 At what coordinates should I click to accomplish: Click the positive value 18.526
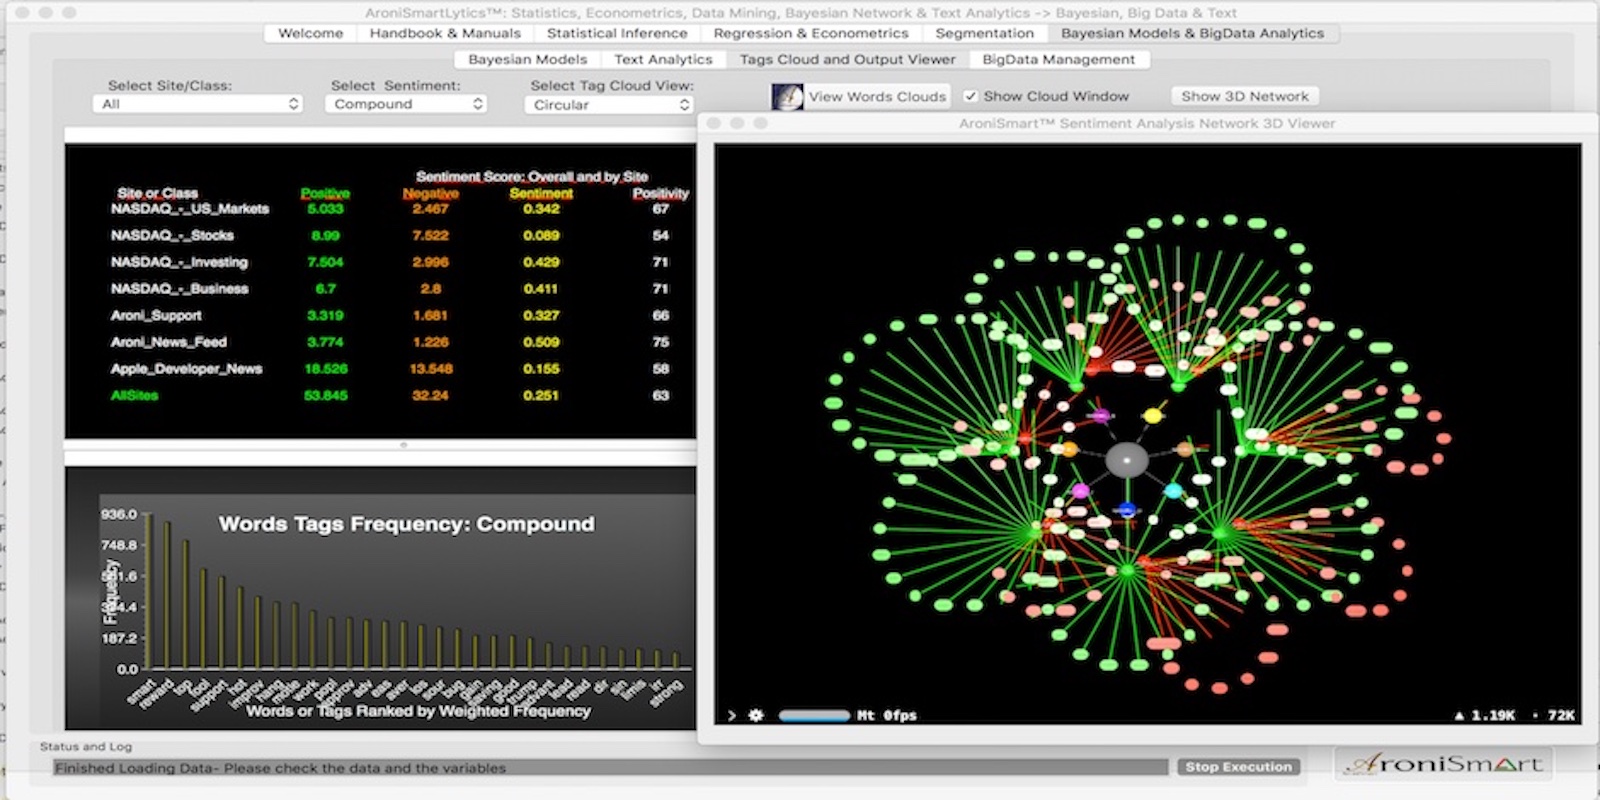coord(326,369)
